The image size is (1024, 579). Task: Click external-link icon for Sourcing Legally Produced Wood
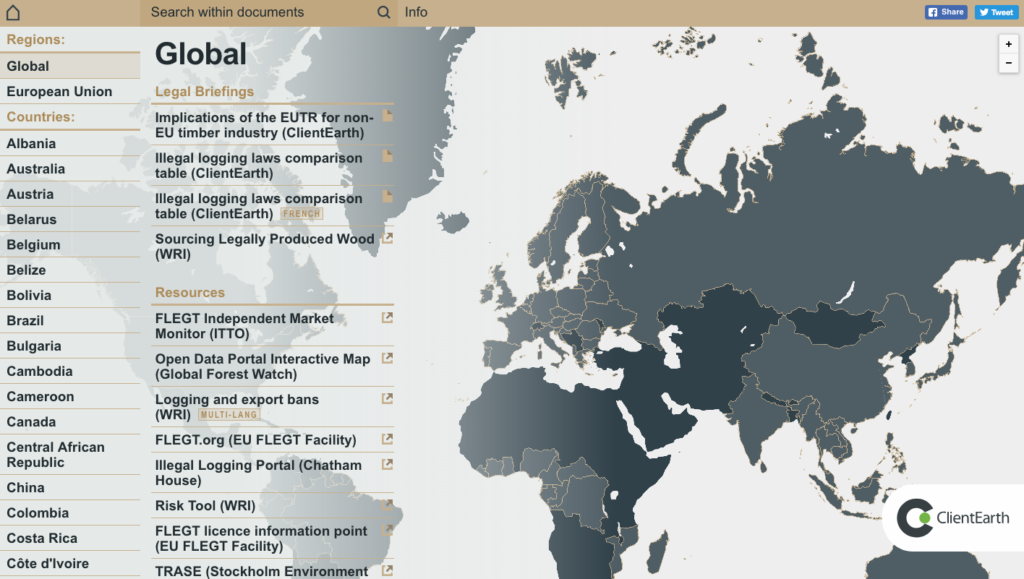(x=387, y=238)
